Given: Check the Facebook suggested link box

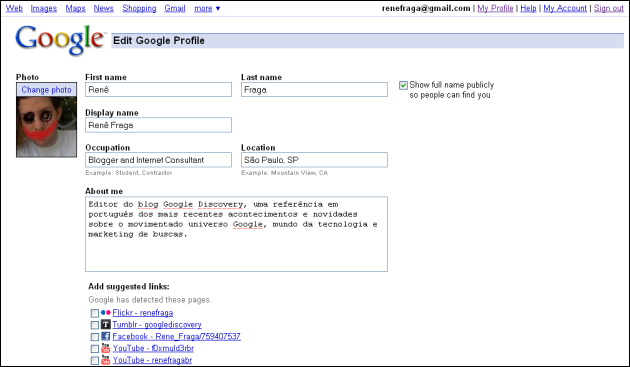Looking at the screenshot, I should [x=94, y=336].
